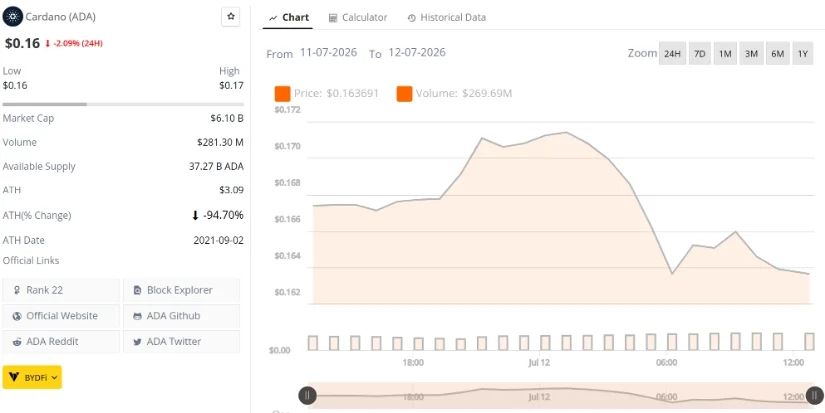Expand the BYDFi exchange dropdown
The height and width of the screenshot is (413, 825).
pyautogui.click(x=32, y=377)
